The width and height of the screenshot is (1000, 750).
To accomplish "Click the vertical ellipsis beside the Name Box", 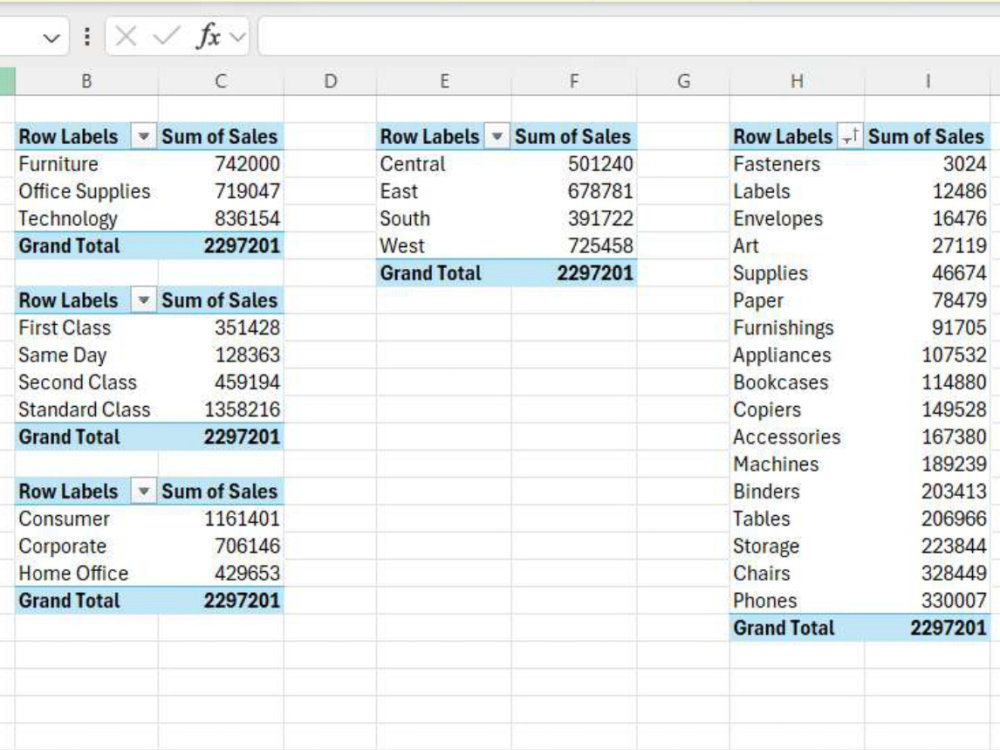I will [x=87, y=36].
